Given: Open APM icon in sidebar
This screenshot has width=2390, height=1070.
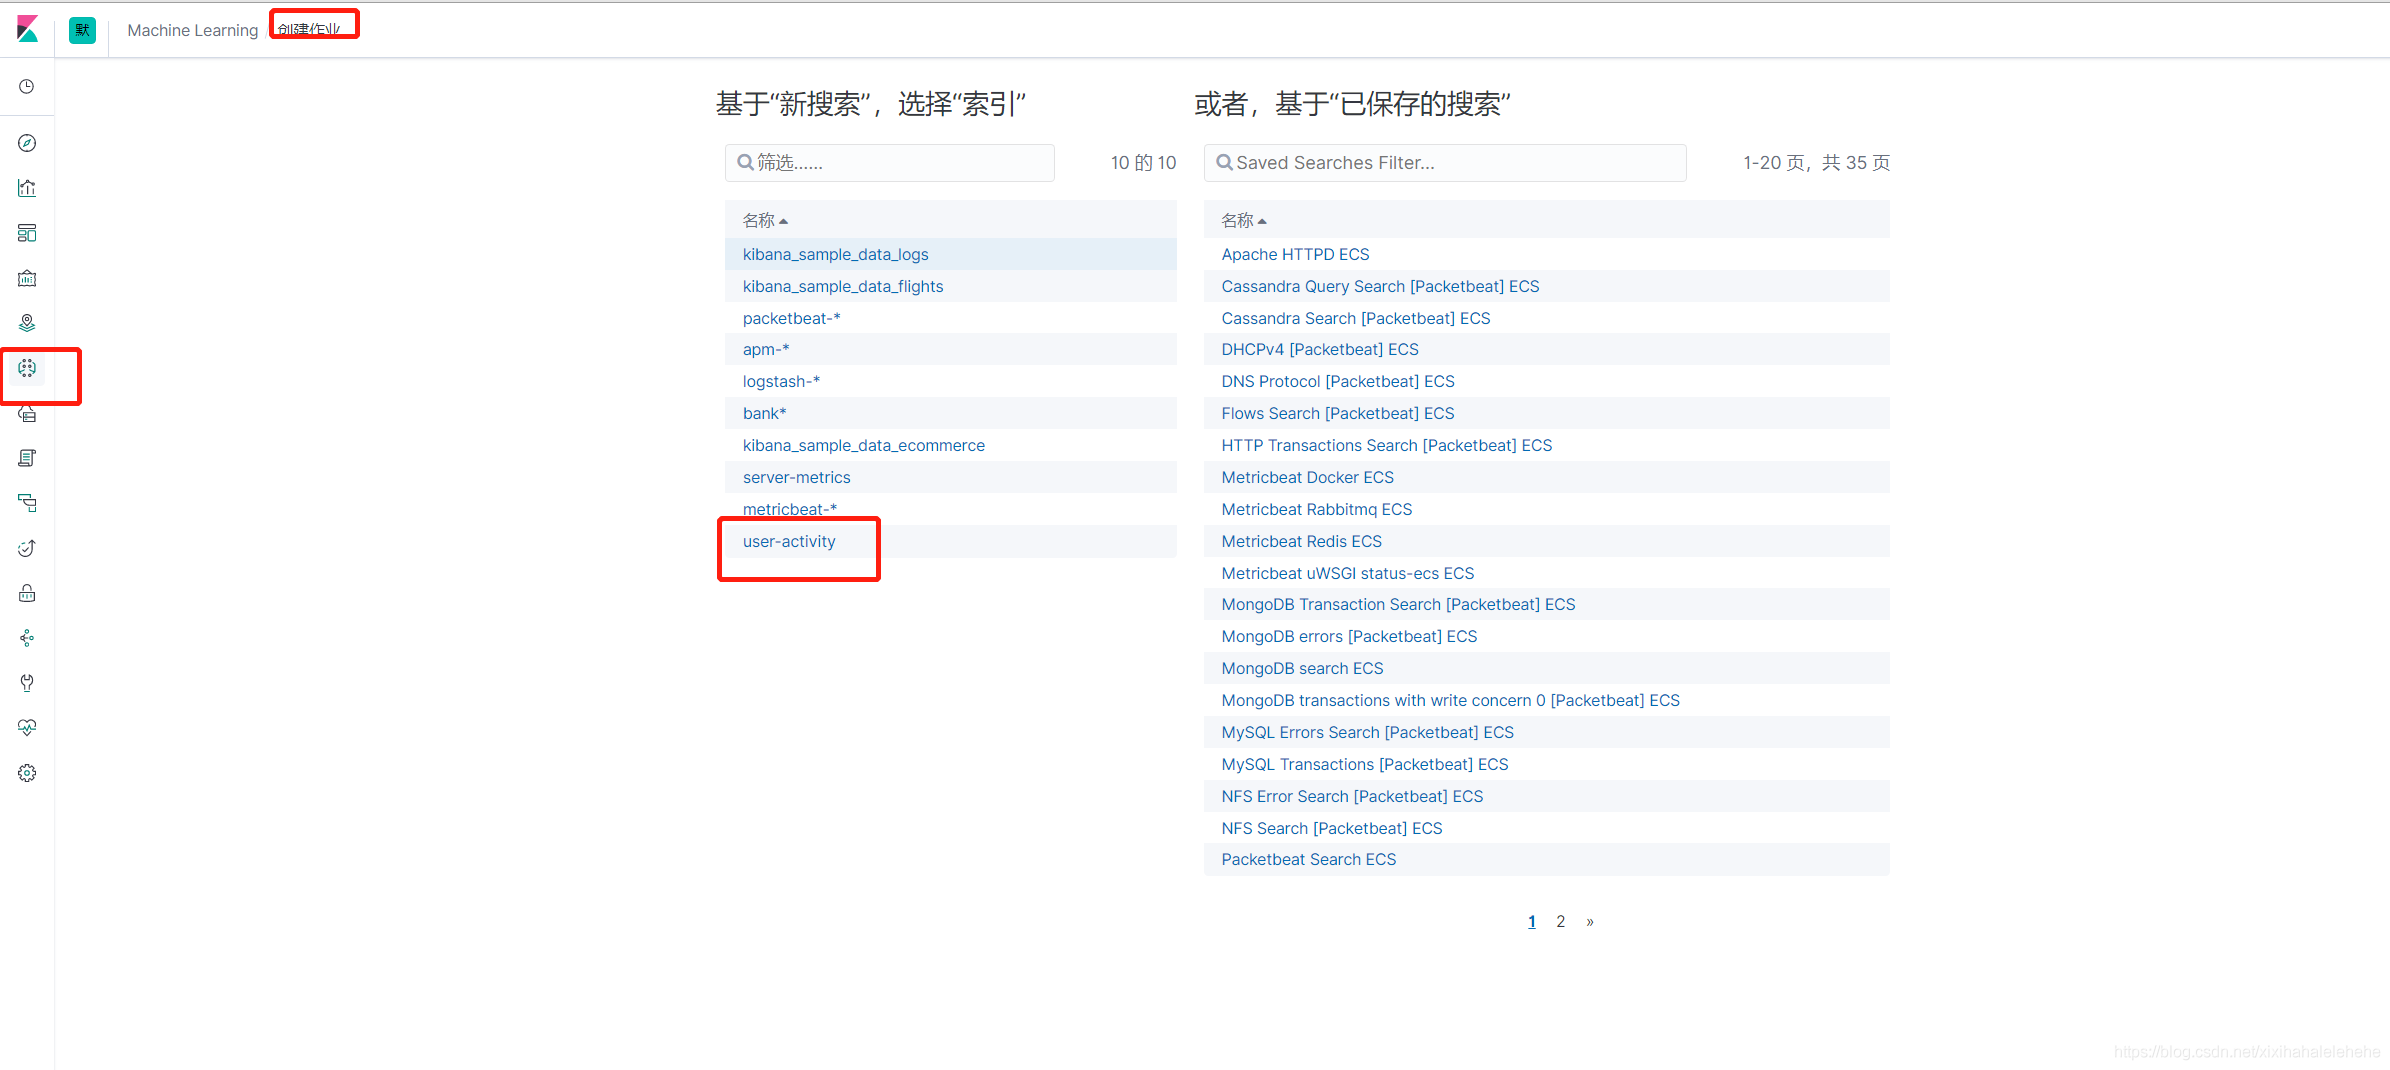Looking at the screenshot, I should click(x=27, y=503).
